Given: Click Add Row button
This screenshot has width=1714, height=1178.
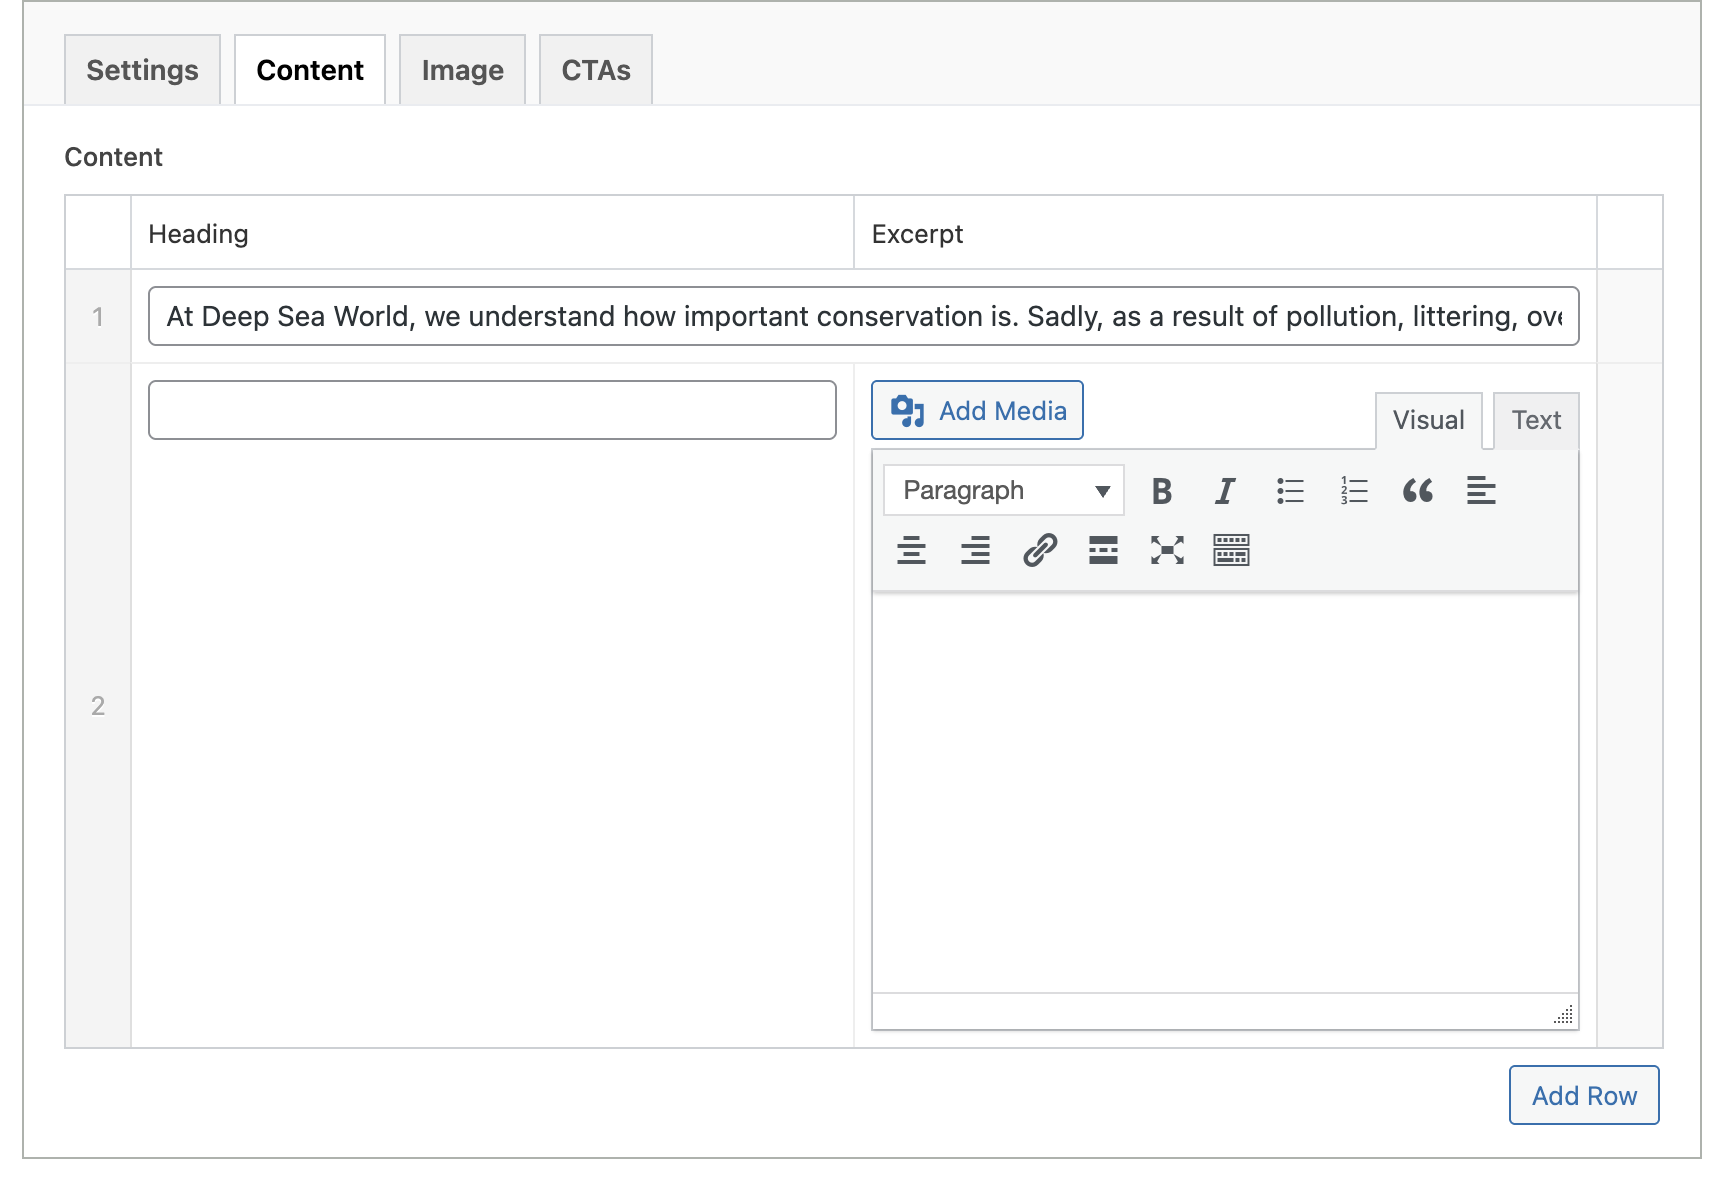Looking at the screenshot, I should (1584, 1095).
